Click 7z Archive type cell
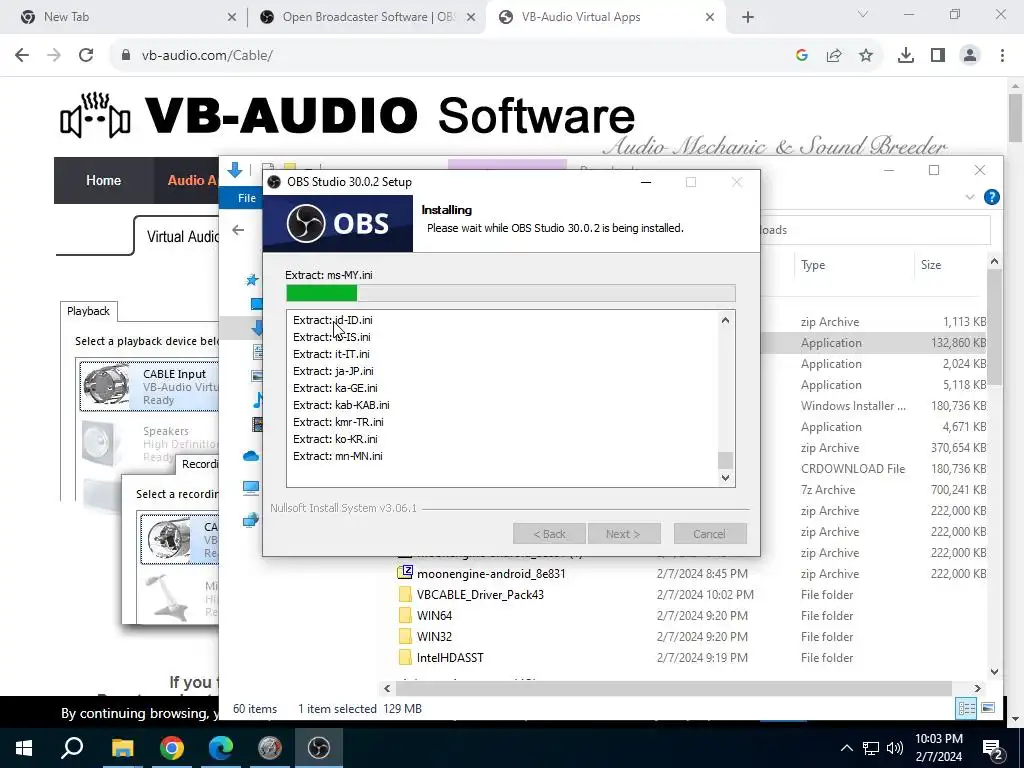The height and width of the screenshot is (768, 1024). coord(828,489)
